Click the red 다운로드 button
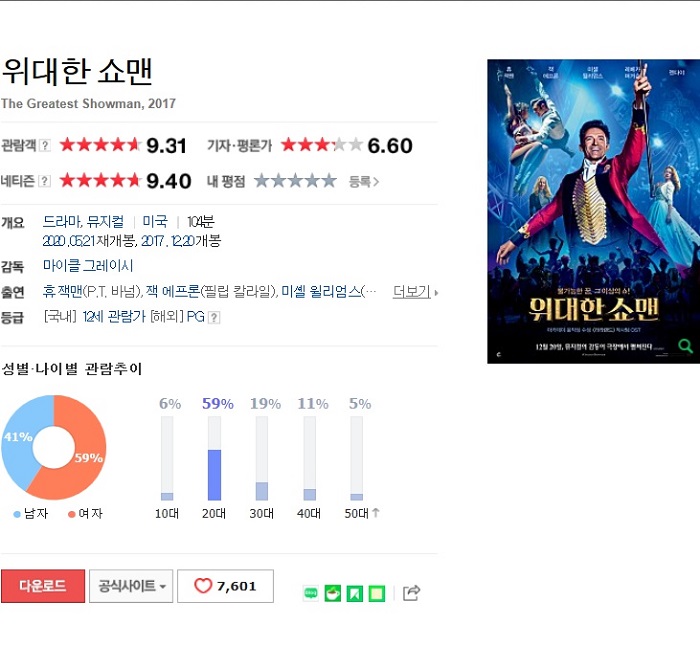The image size is (700, 668). pos(43,586)
